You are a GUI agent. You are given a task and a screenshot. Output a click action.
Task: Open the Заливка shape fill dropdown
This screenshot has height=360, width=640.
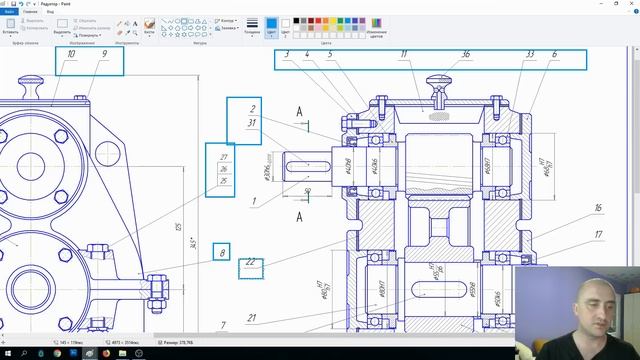pyautogui.click(x=227, y=28)
